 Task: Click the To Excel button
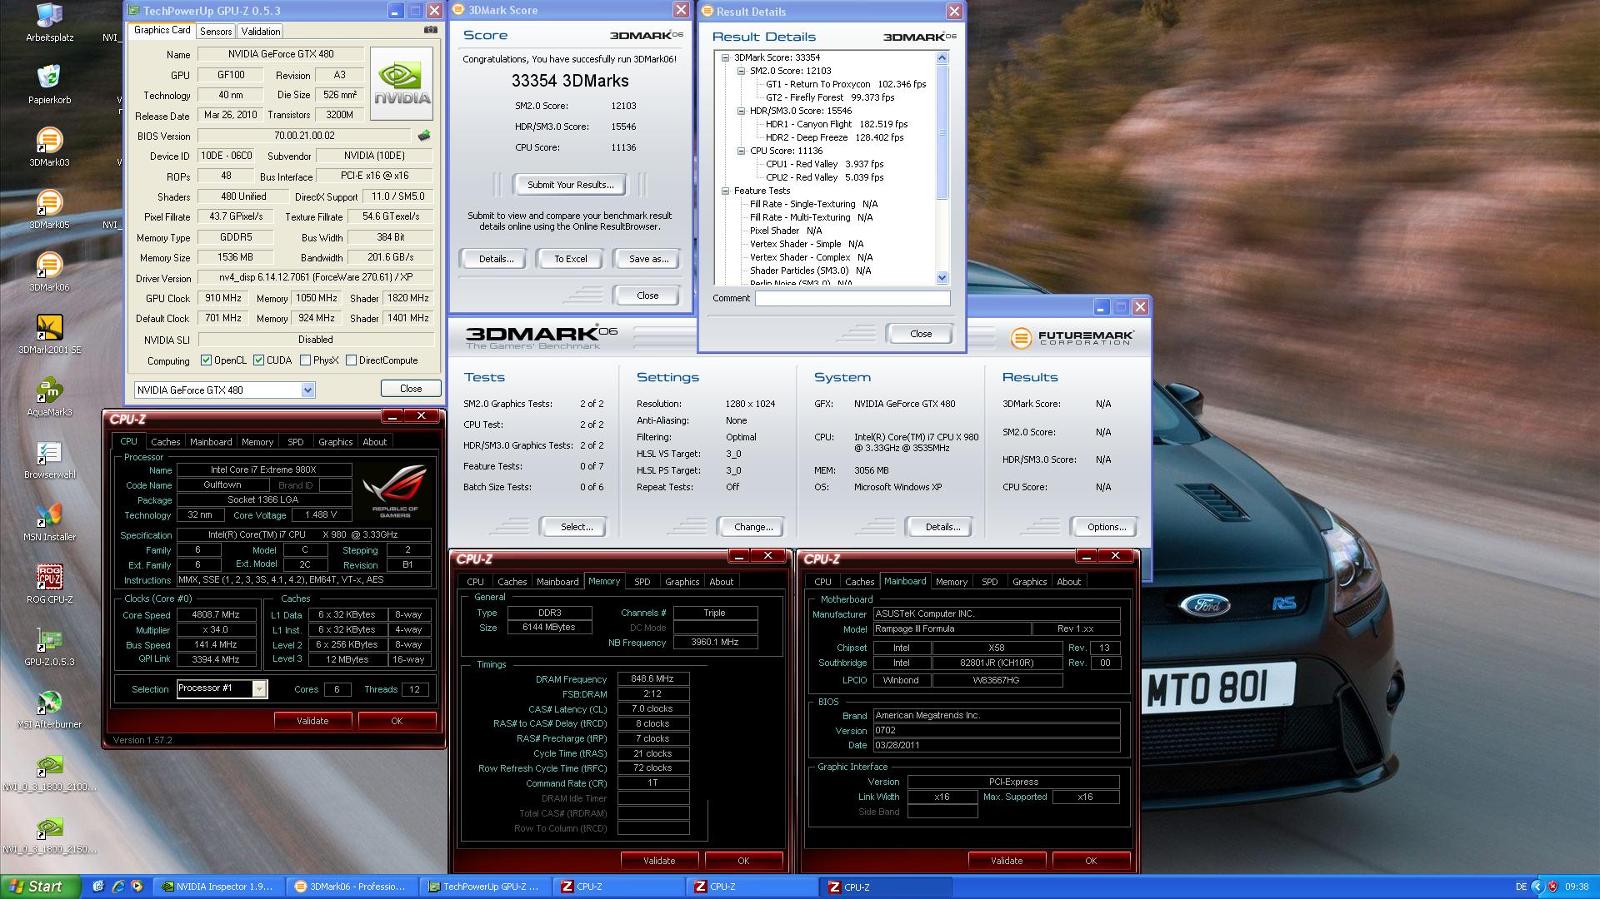pos(571,259)
